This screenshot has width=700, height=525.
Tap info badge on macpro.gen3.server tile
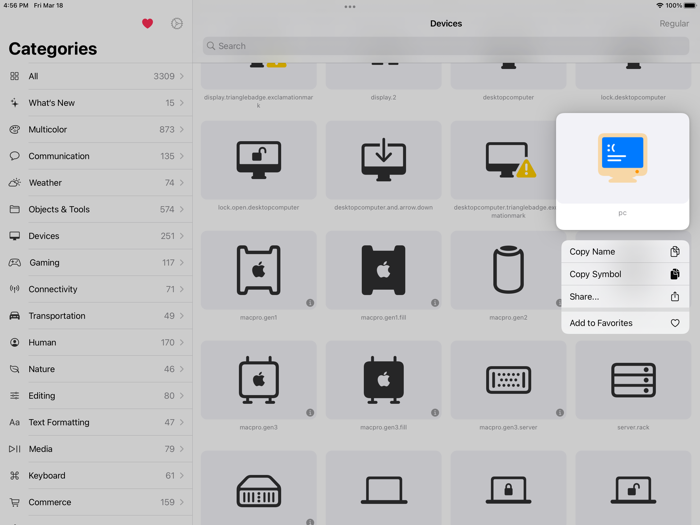[560, 412]
